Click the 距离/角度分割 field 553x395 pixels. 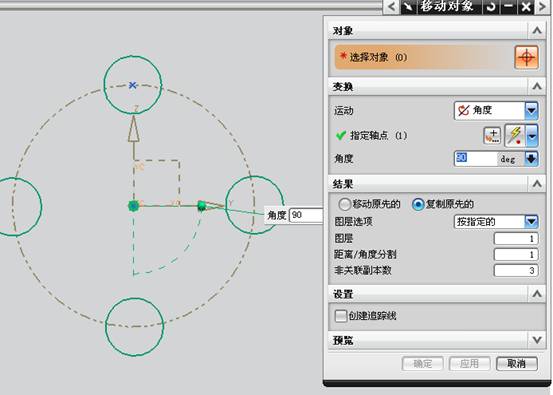click(516, 254)
